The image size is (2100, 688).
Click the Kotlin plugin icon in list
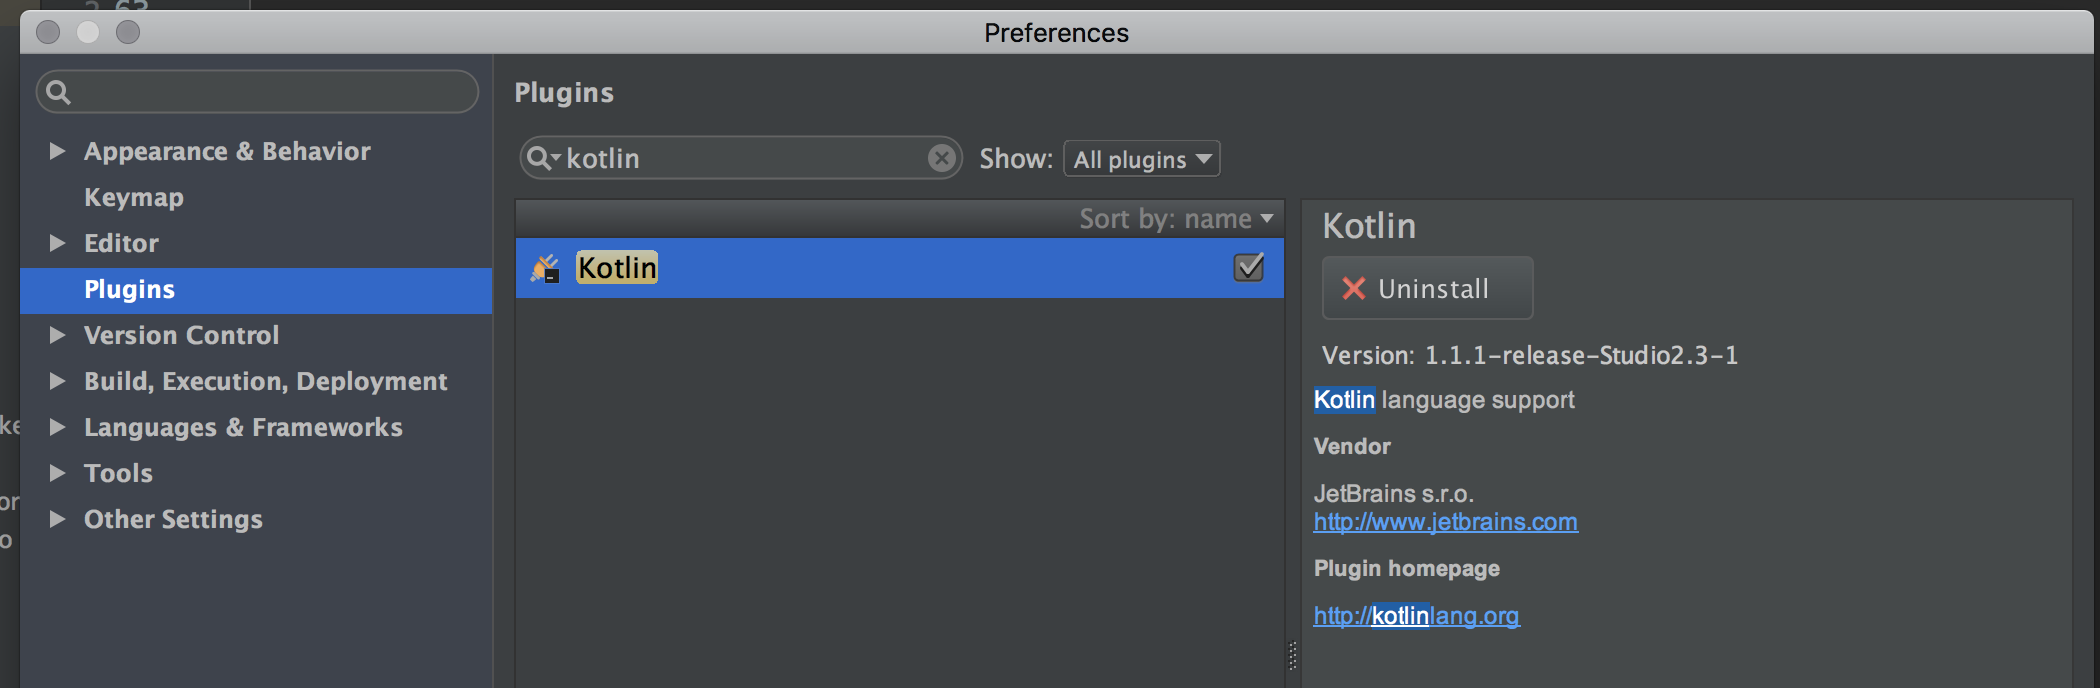(x=545, y=268)
